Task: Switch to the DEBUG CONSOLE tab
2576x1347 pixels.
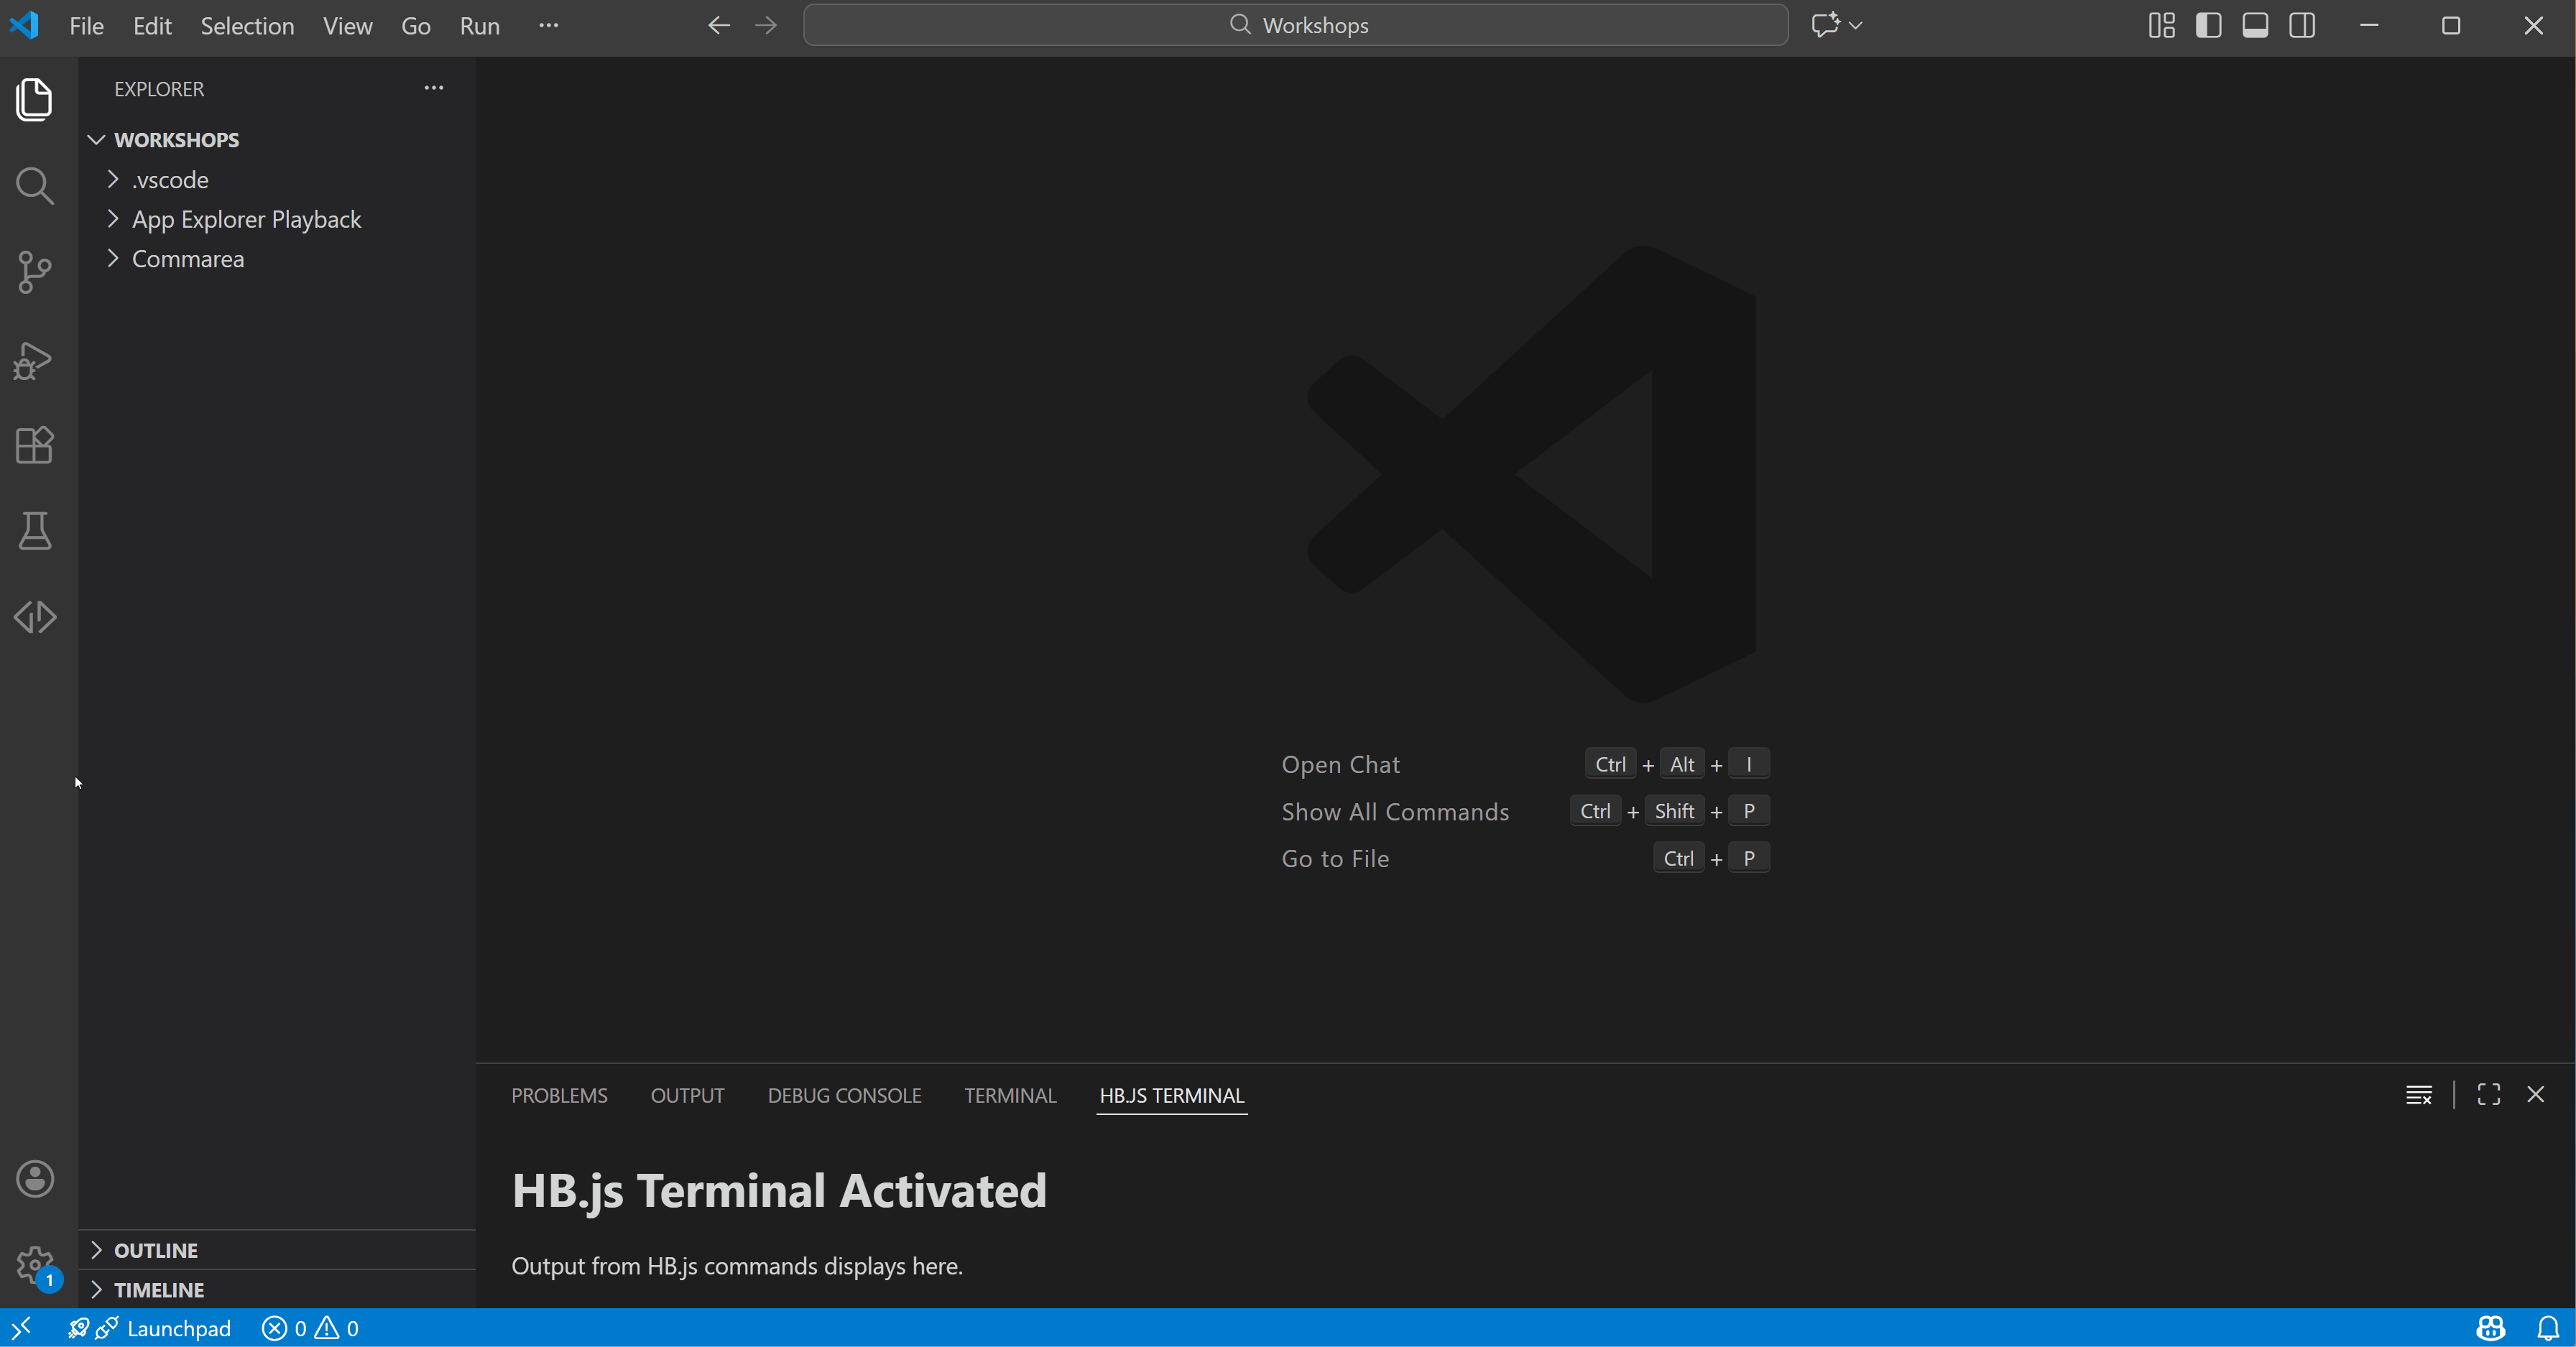Action: 844,1095
